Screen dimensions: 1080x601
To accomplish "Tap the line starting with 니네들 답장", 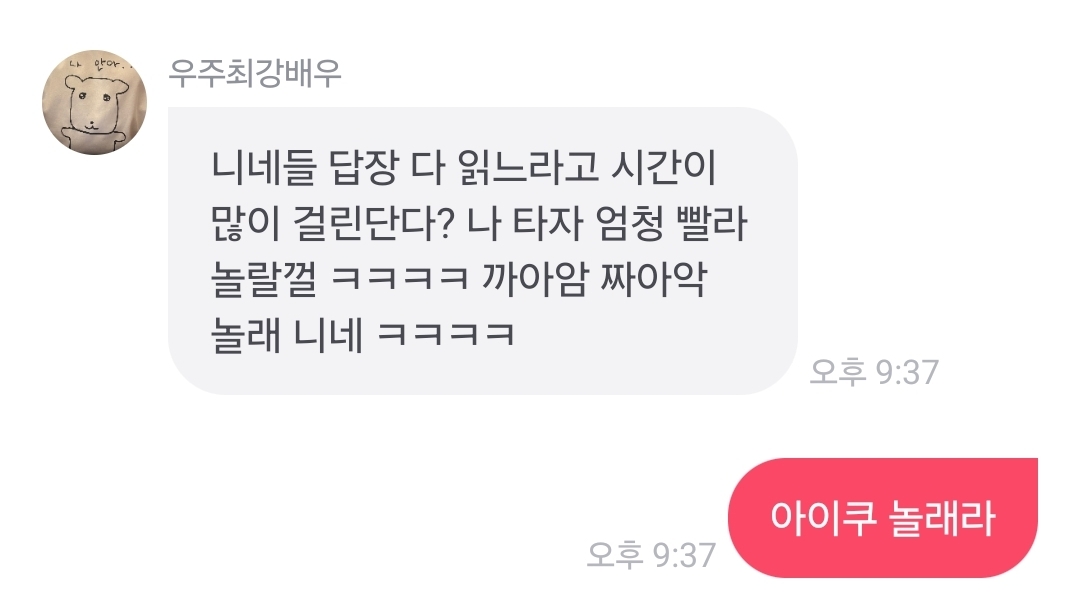I will click(464, 168).
